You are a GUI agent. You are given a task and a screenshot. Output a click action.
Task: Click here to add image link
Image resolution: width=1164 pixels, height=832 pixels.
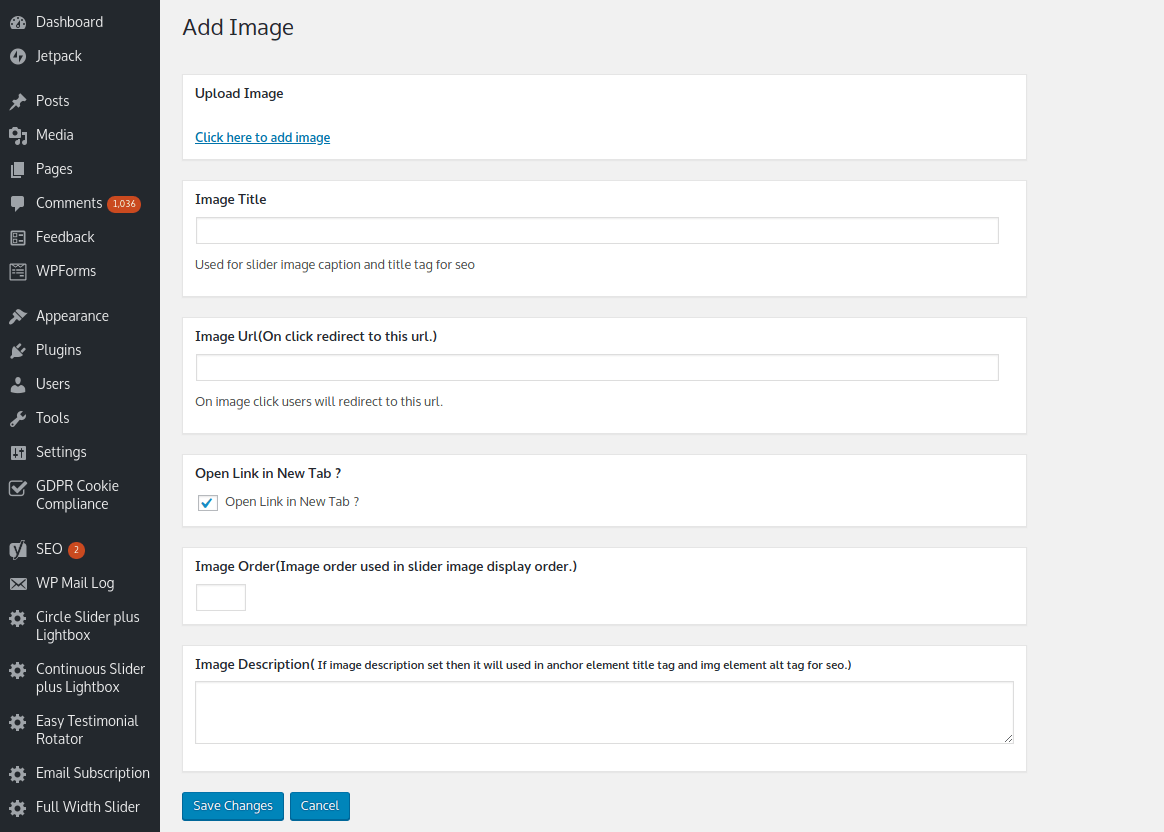click(x=262, y=137)
